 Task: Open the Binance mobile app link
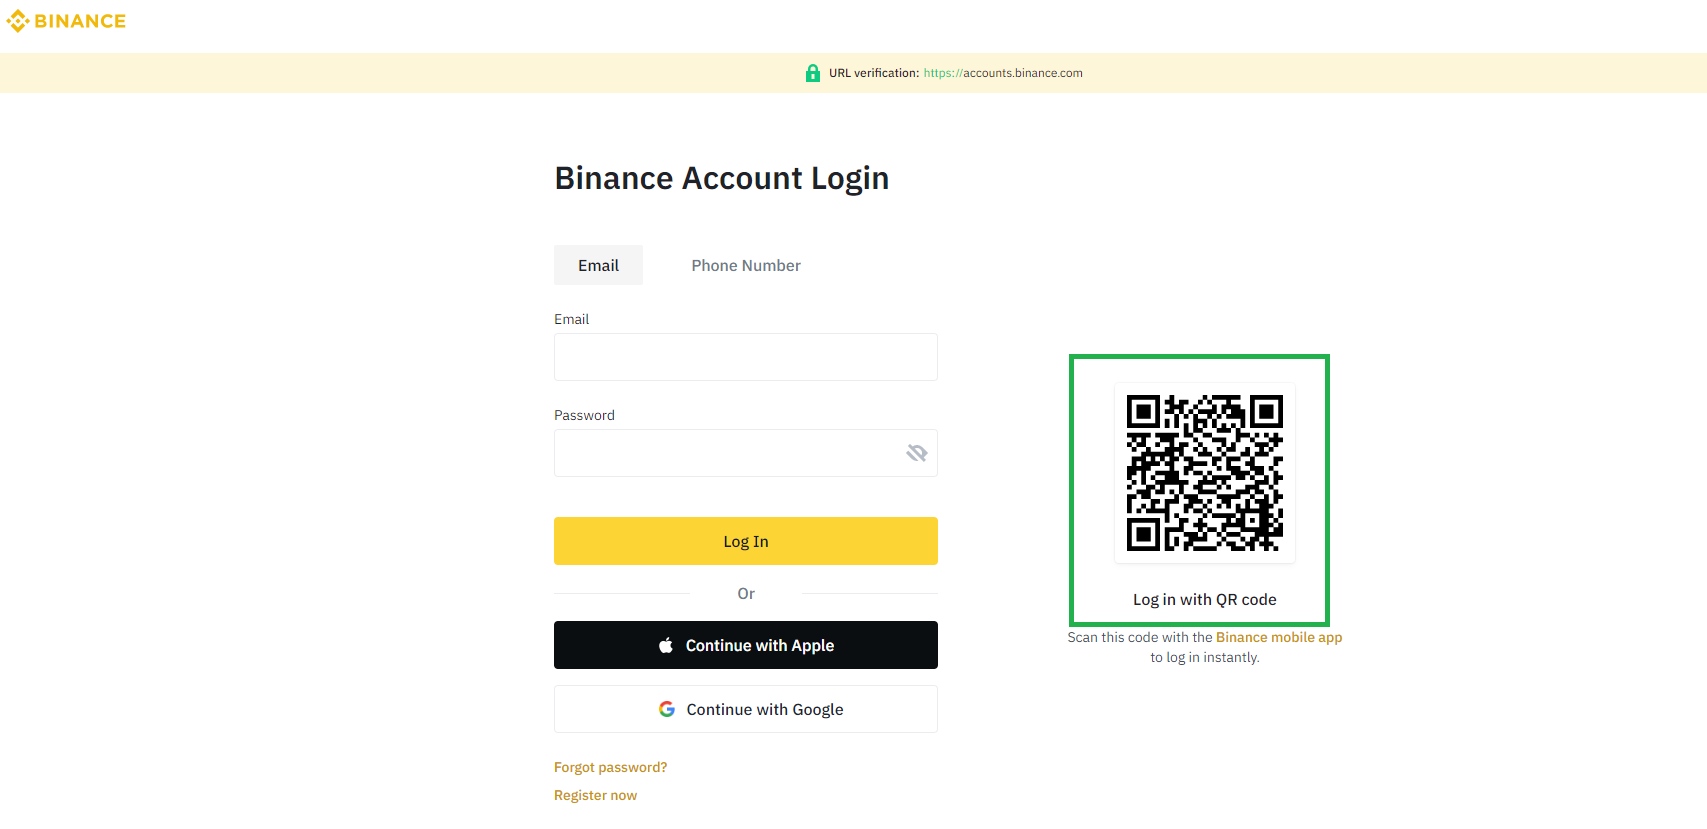(x=1279, y=637)
